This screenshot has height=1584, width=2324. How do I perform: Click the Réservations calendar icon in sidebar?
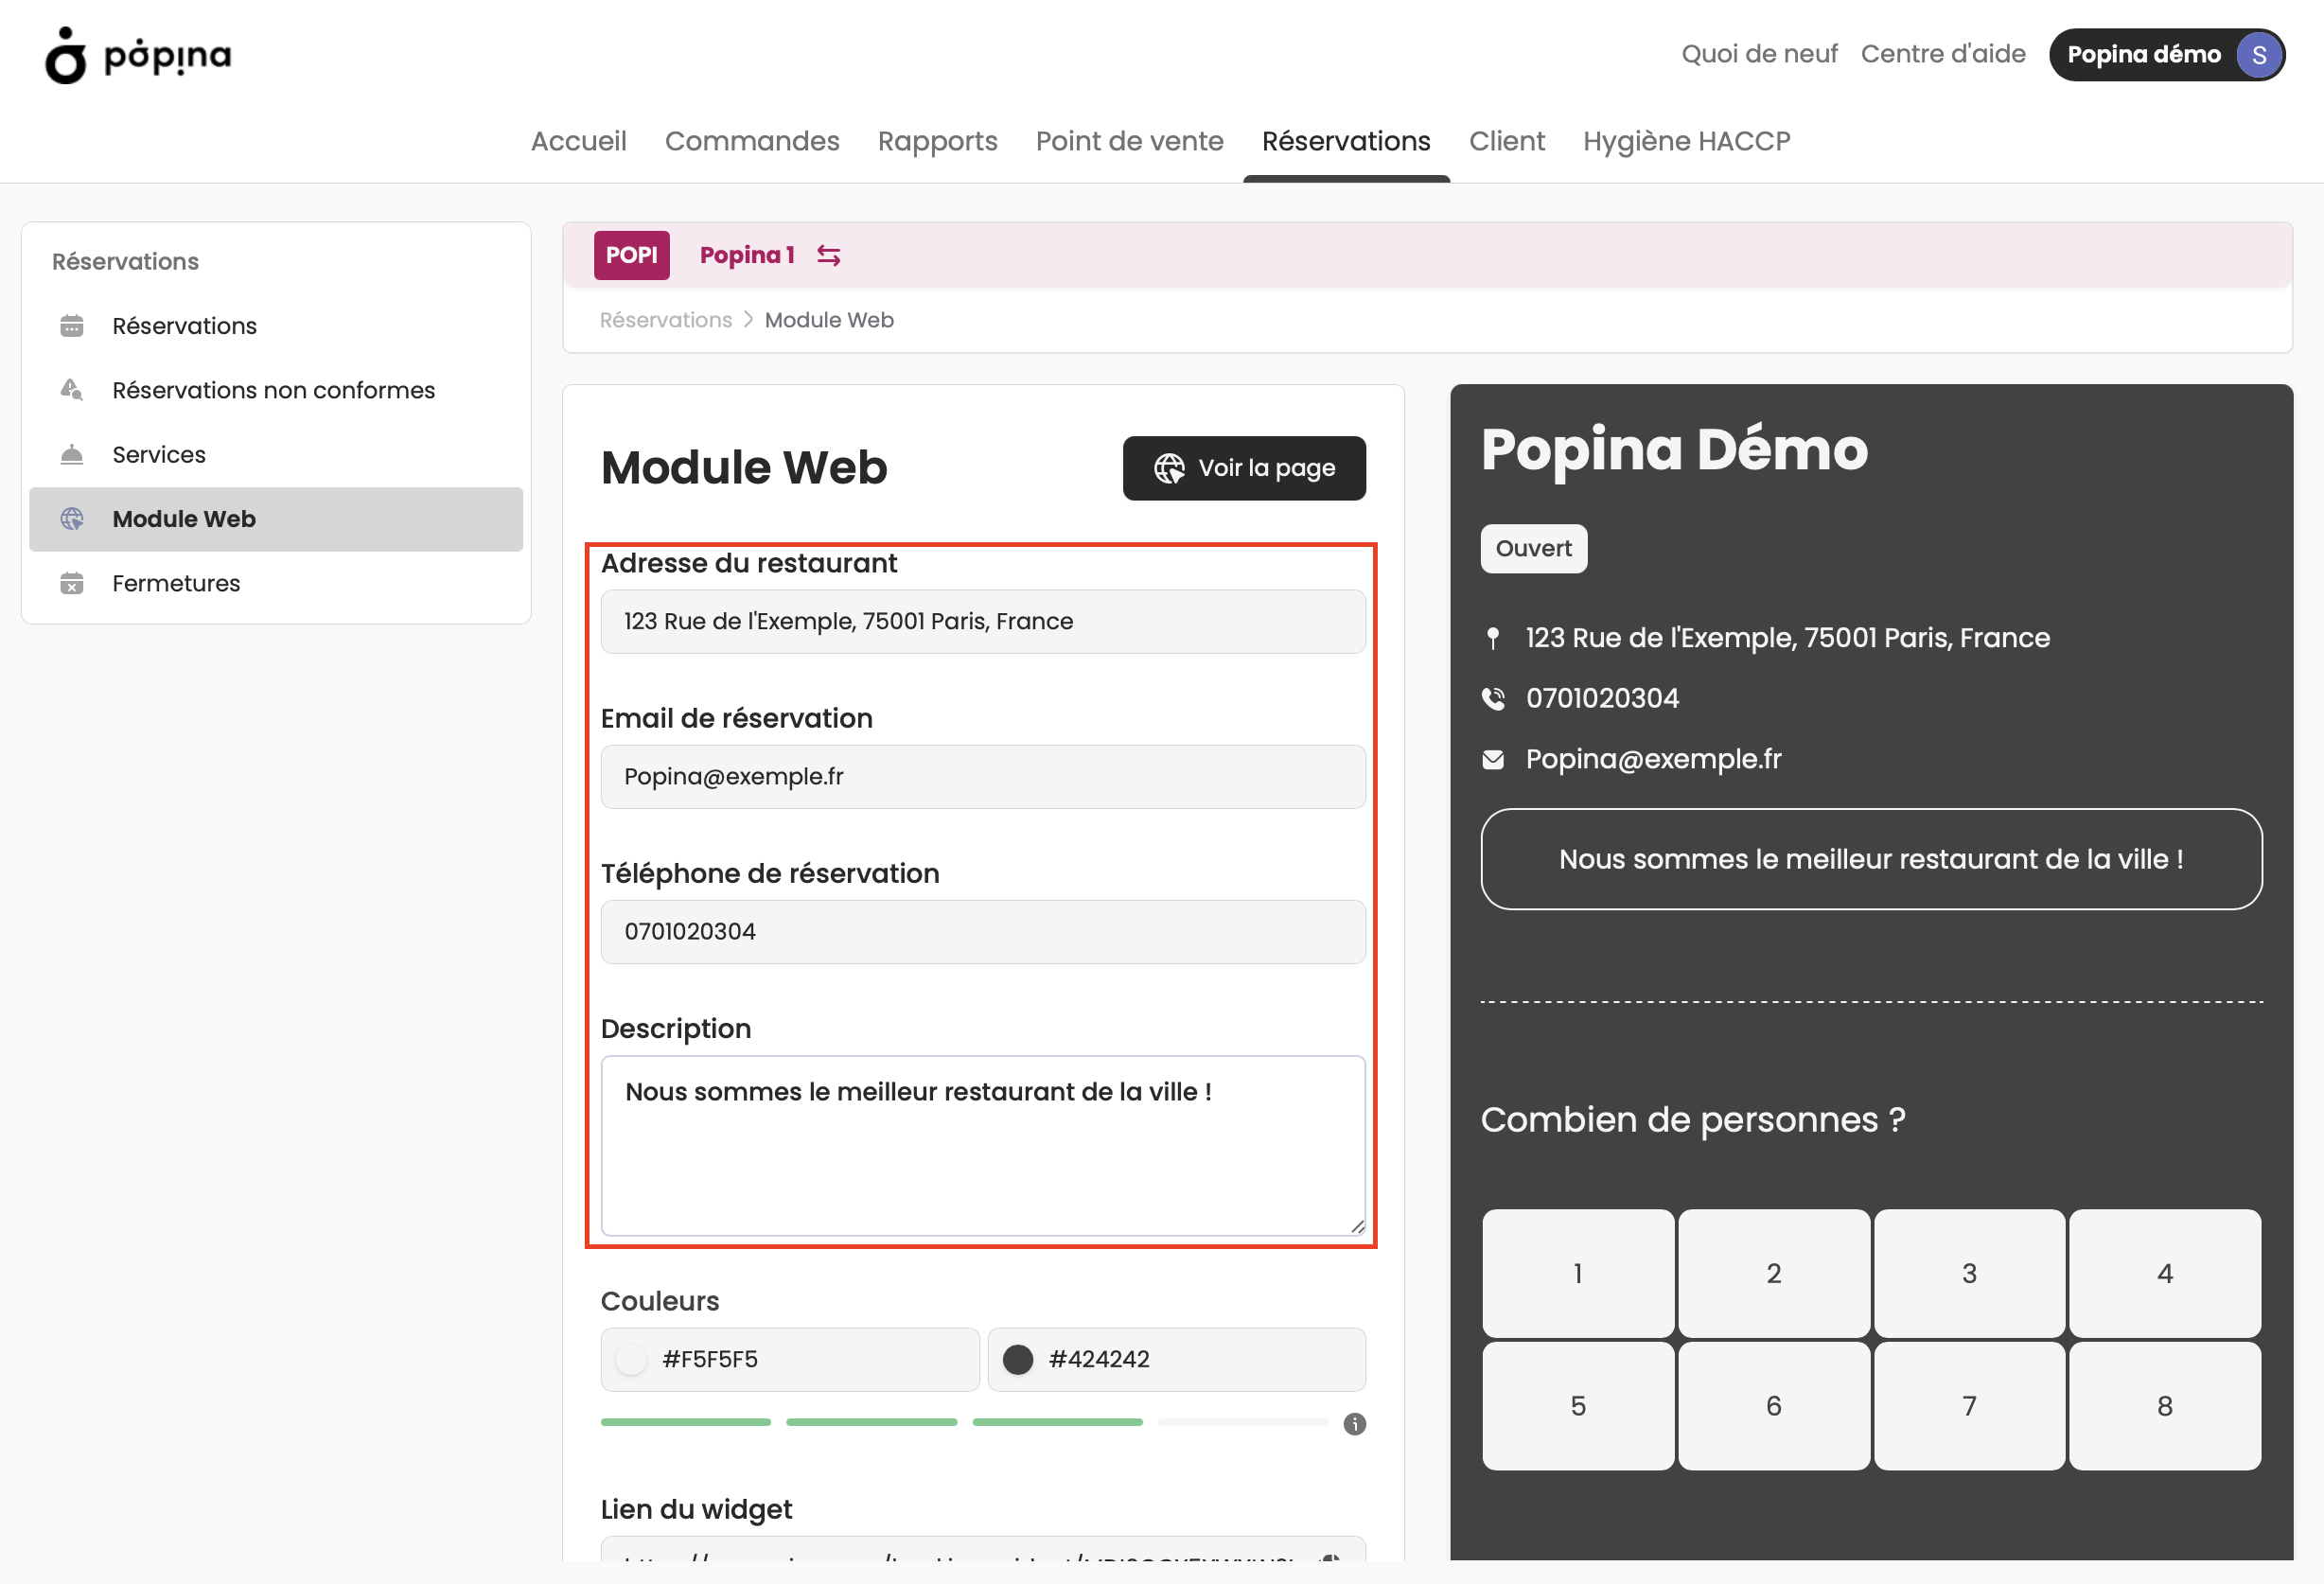coord(72,326)
